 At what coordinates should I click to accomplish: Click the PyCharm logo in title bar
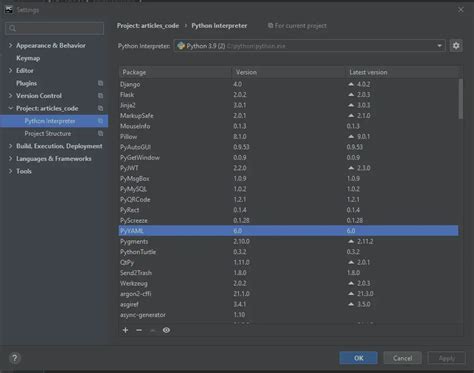9,10
